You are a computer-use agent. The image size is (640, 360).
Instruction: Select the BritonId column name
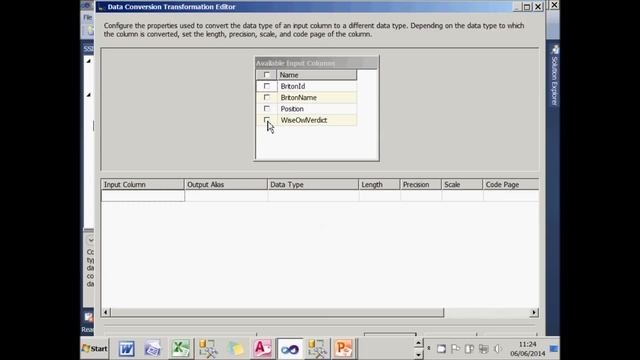(x=293, y=86)
